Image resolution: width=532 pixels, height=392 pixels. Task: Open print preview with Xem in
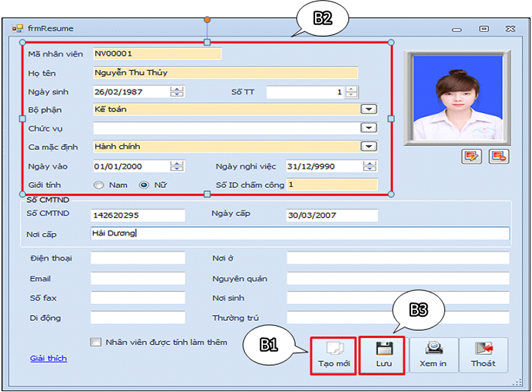433,355
